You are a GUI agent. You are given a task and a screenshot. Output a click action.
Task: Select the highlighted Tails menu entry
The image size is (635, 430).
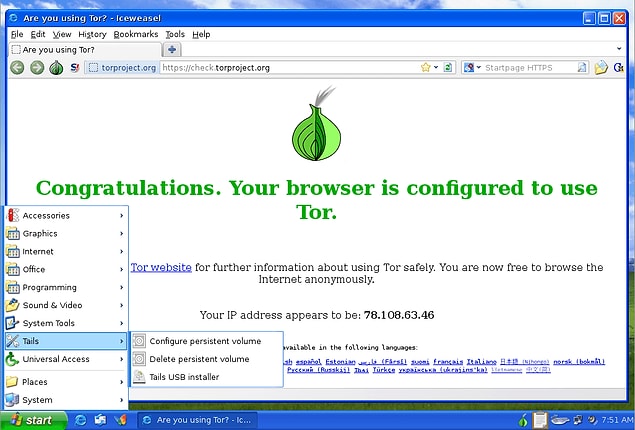[x=66, y=341]
